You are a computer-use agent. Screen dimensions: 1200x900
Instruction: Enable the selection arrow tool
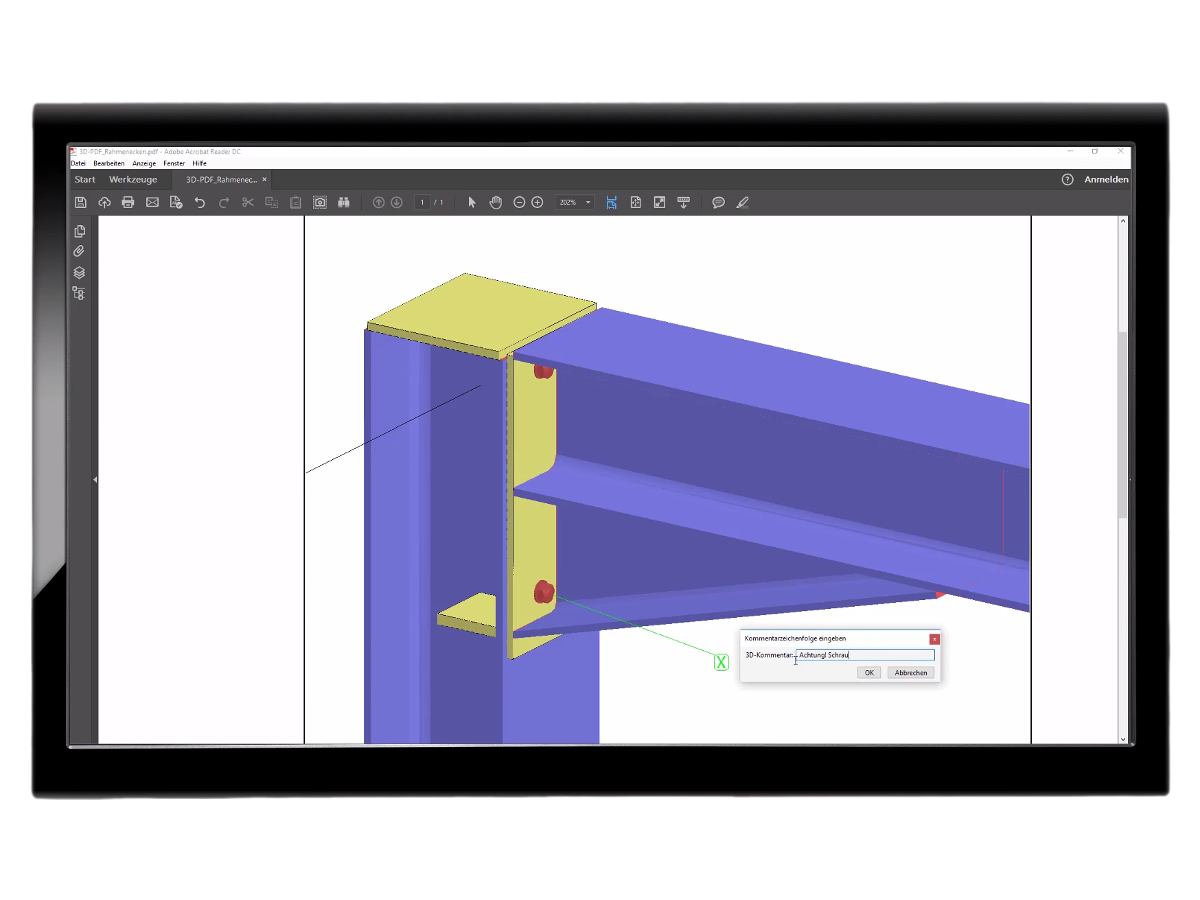click(472, 202)
